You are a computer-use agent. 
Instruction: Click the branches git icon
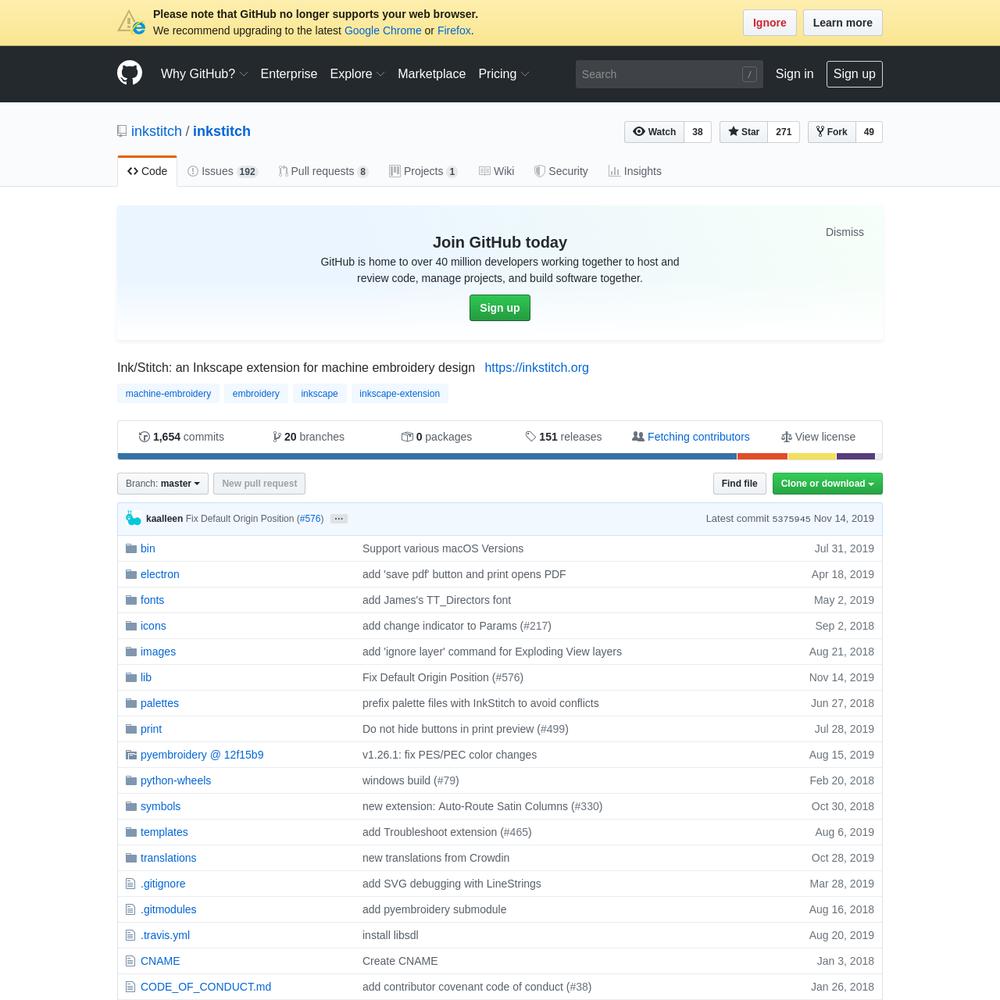pos(276,437)
